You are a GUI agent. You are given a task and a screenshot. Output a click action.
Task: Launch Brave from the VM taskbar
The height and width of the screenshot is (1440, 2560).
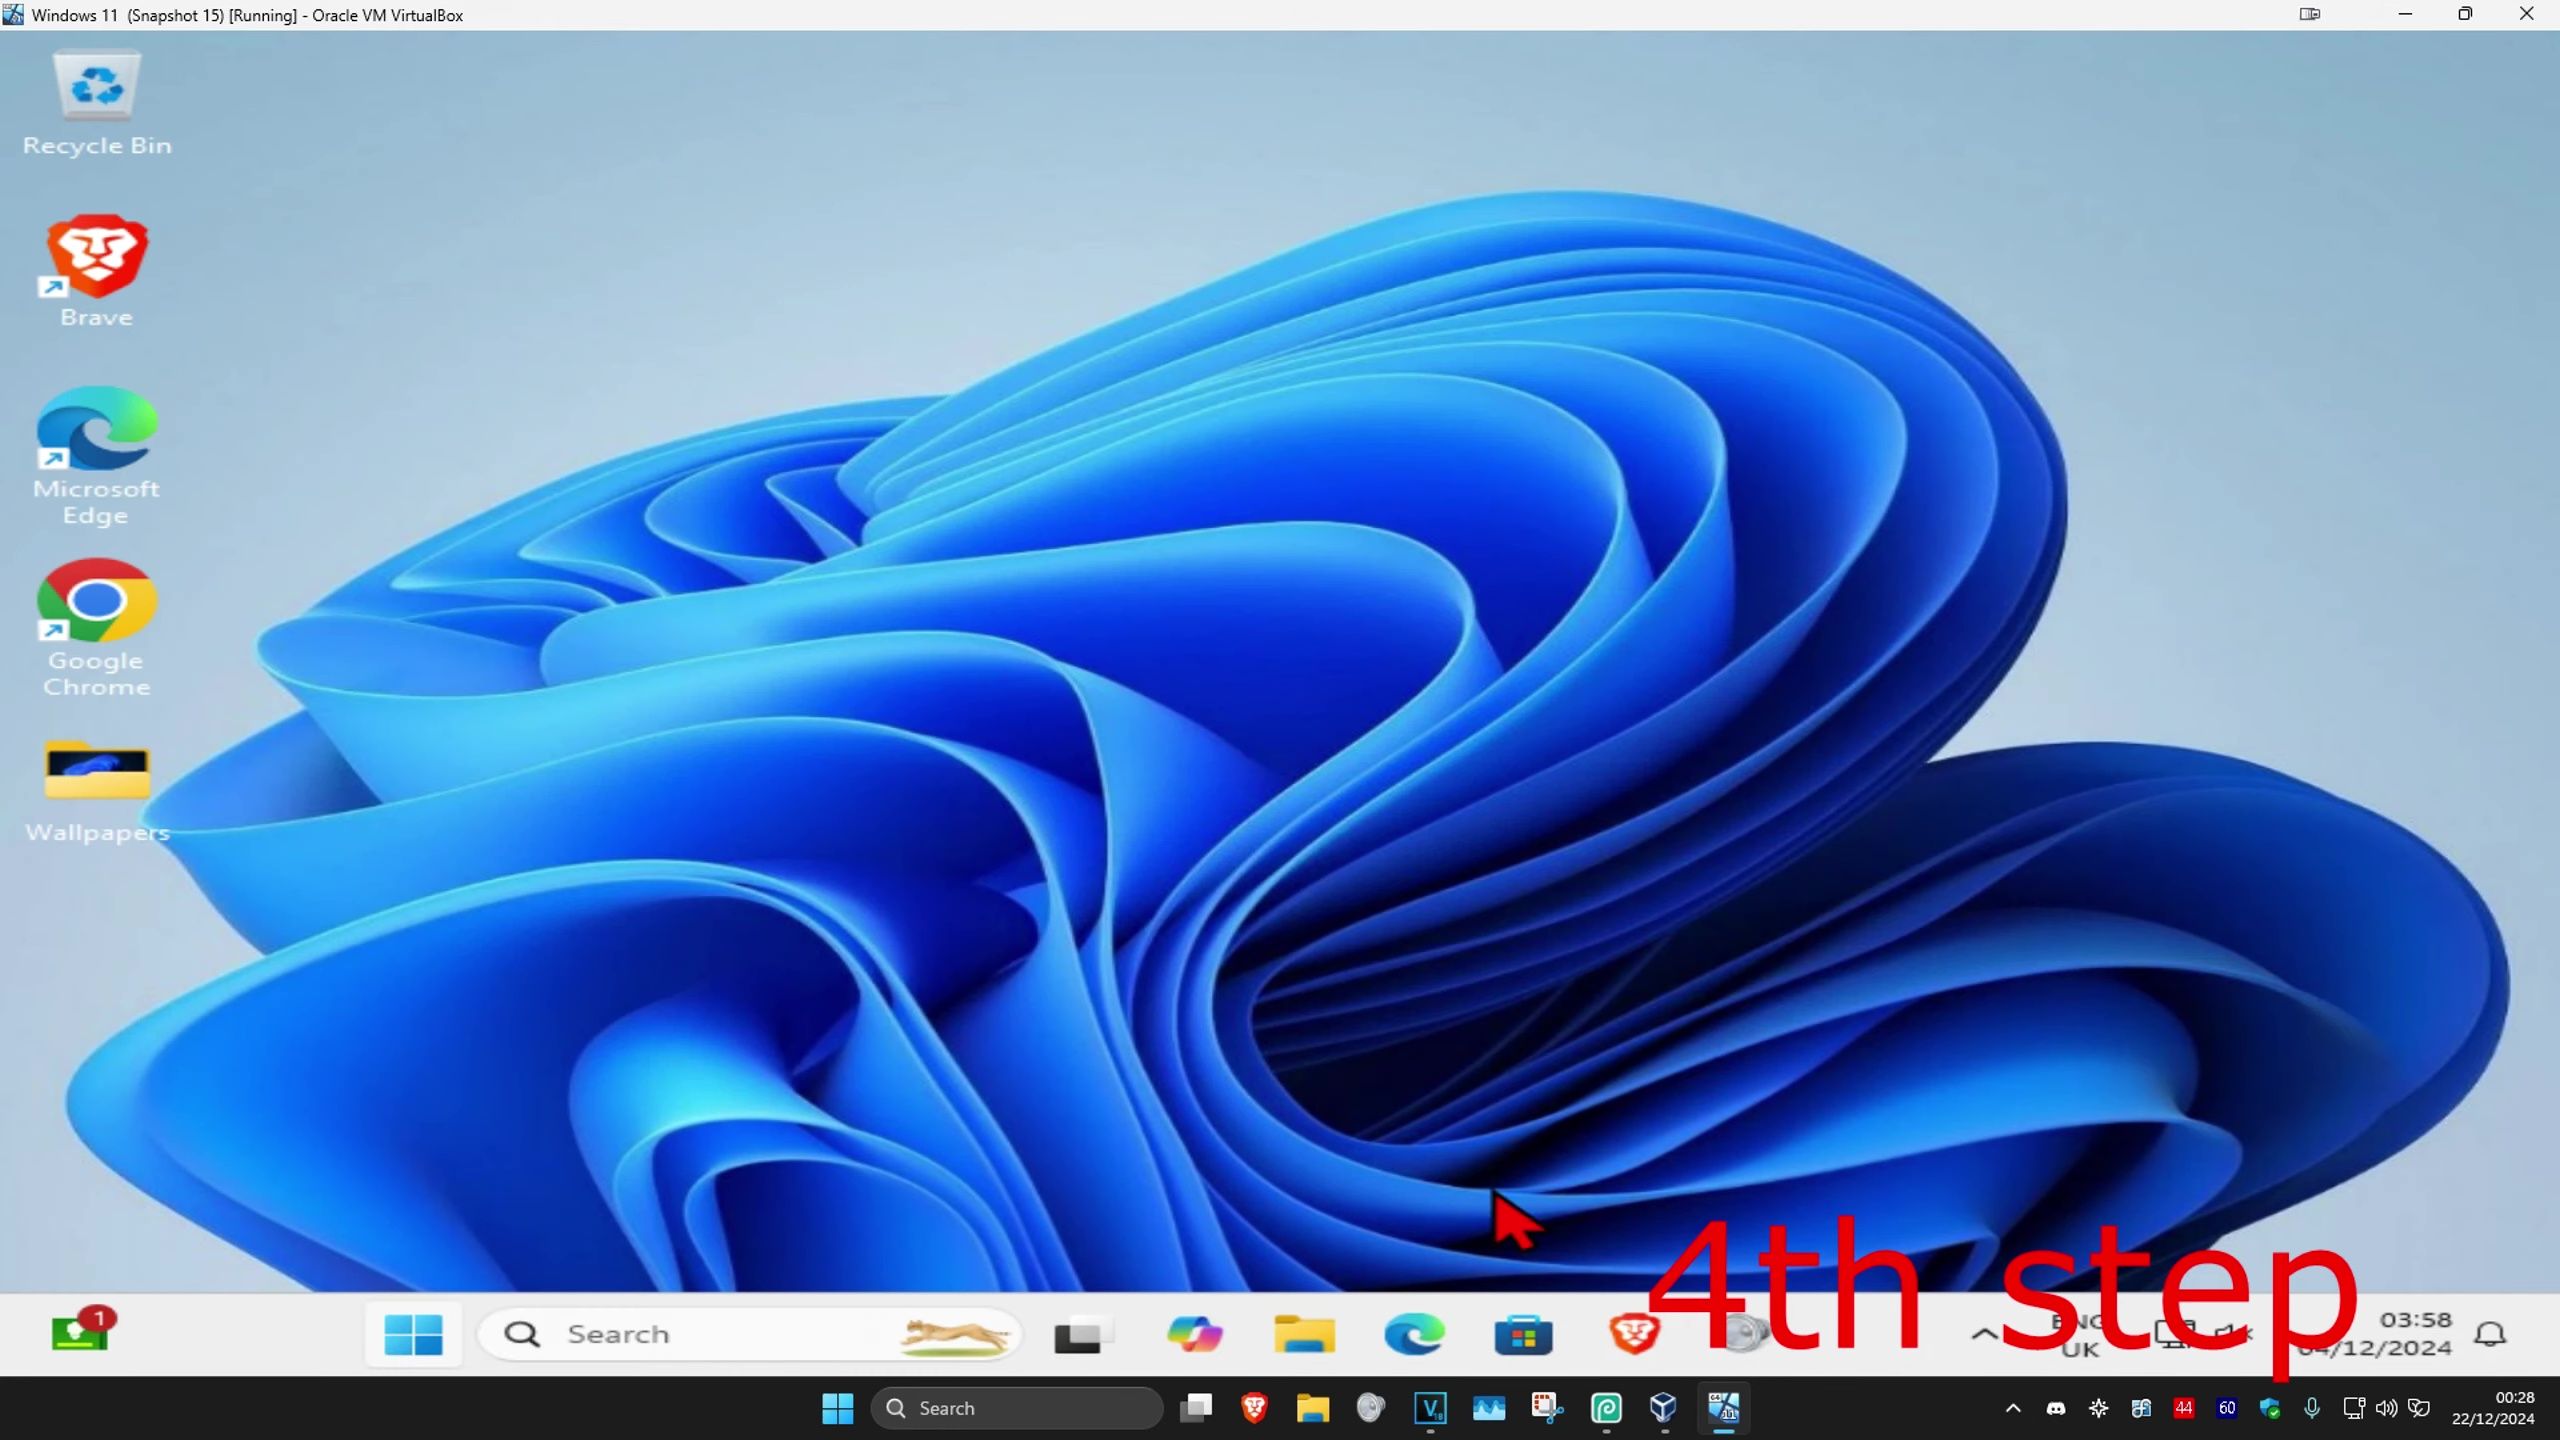coord(1633,1334)
